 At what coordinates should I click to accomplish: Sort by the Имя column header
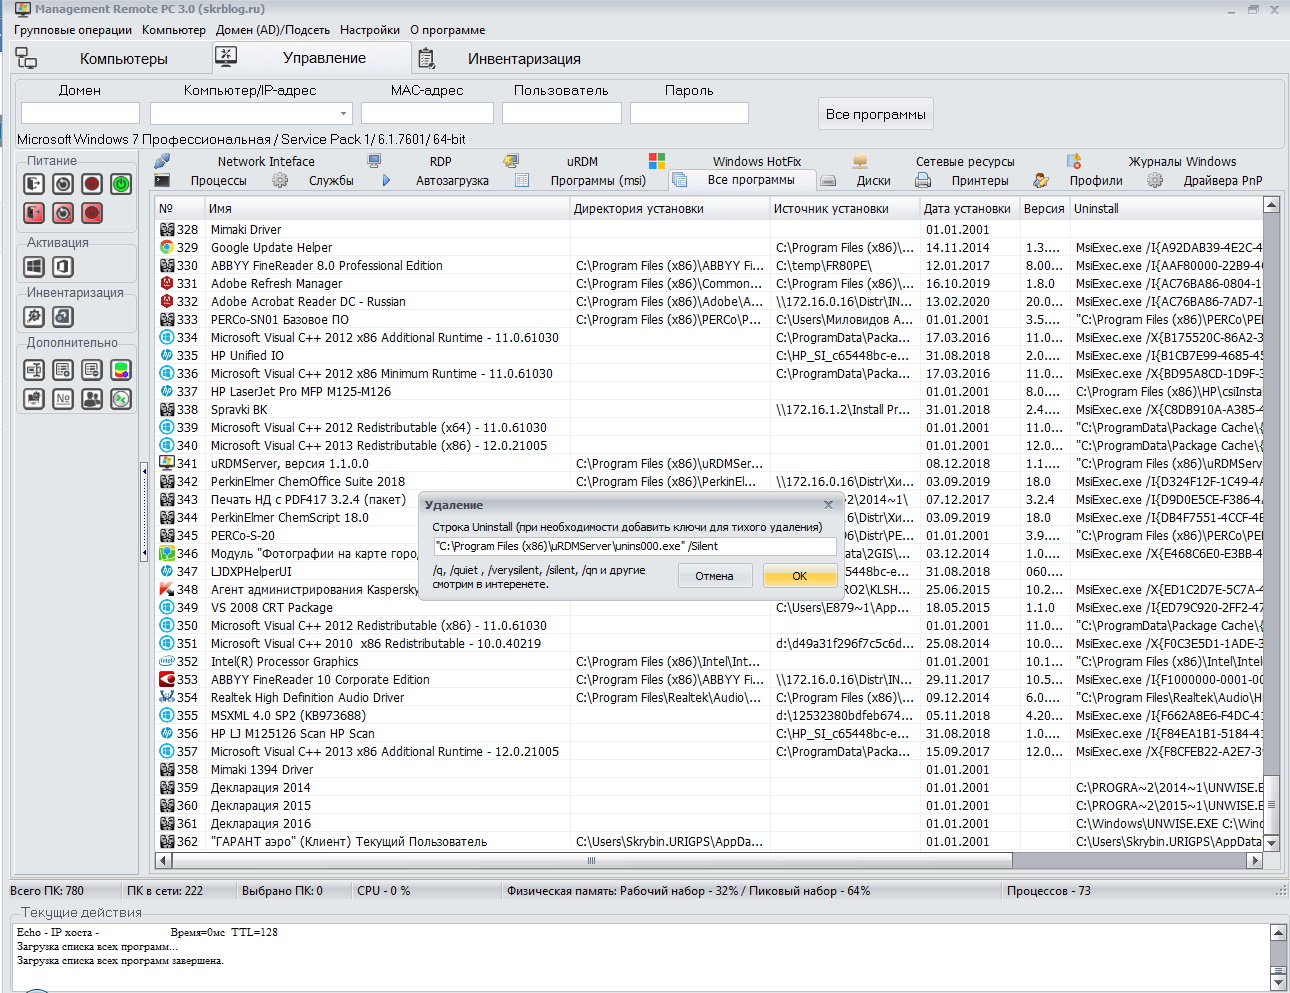point(386,209)
